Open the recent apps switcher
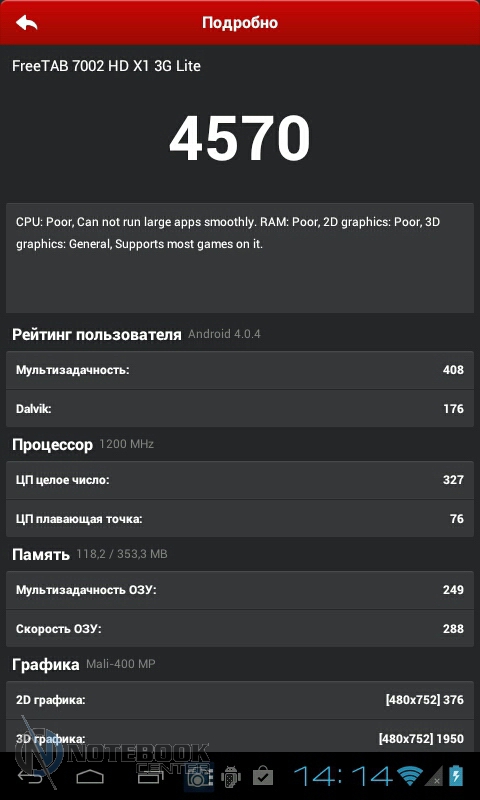Image resolution: width=480 pixels, height=800 pixels. (x=151, y=777)
